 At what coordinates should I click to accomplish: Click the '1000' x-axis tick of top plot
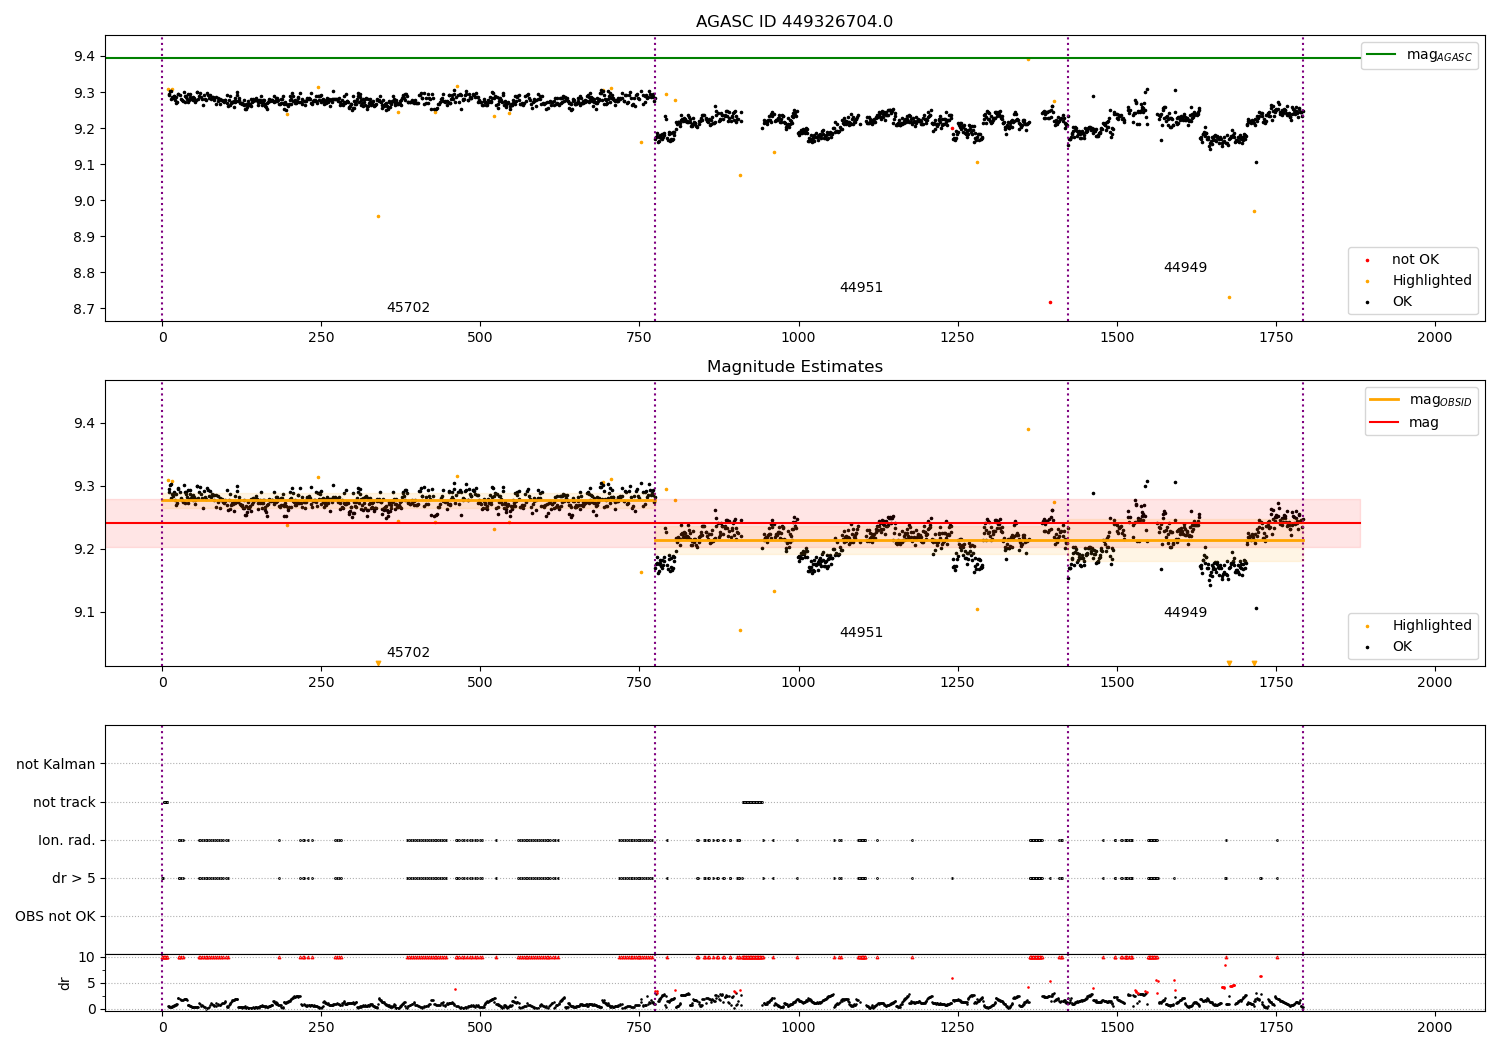click(798, 338)
